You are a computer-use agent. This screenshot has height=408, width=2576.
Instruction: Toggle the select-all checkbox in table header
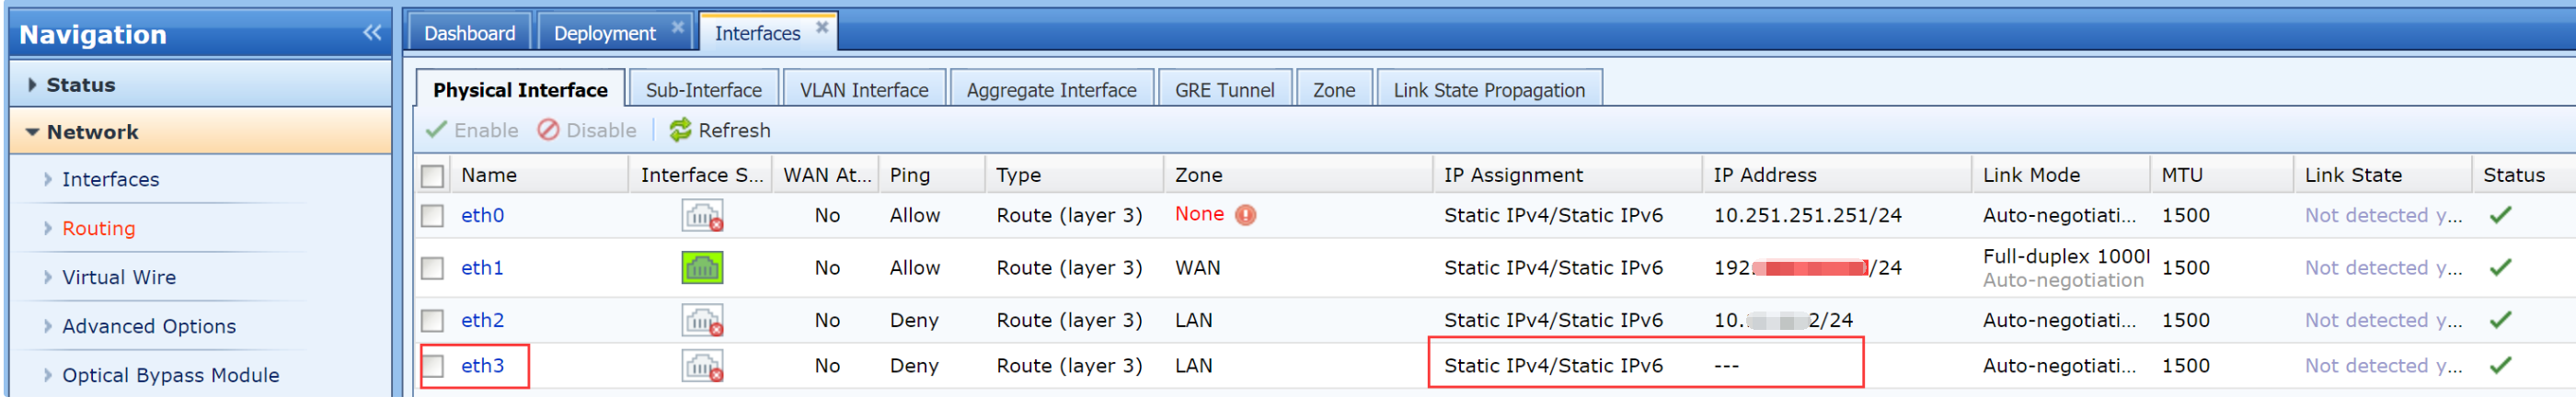point(432,176)
